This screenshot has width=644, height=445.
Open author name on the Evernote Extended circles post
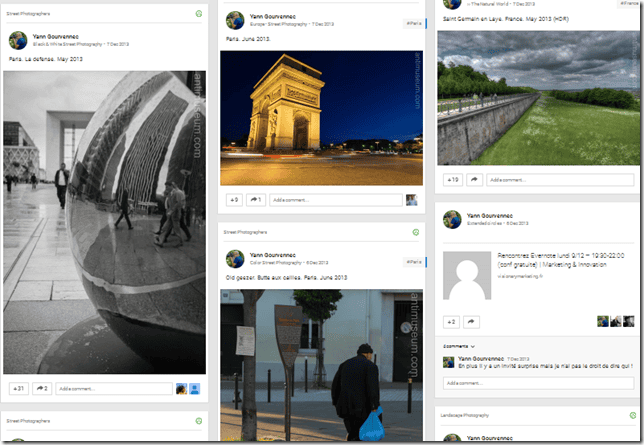[490, 215]
